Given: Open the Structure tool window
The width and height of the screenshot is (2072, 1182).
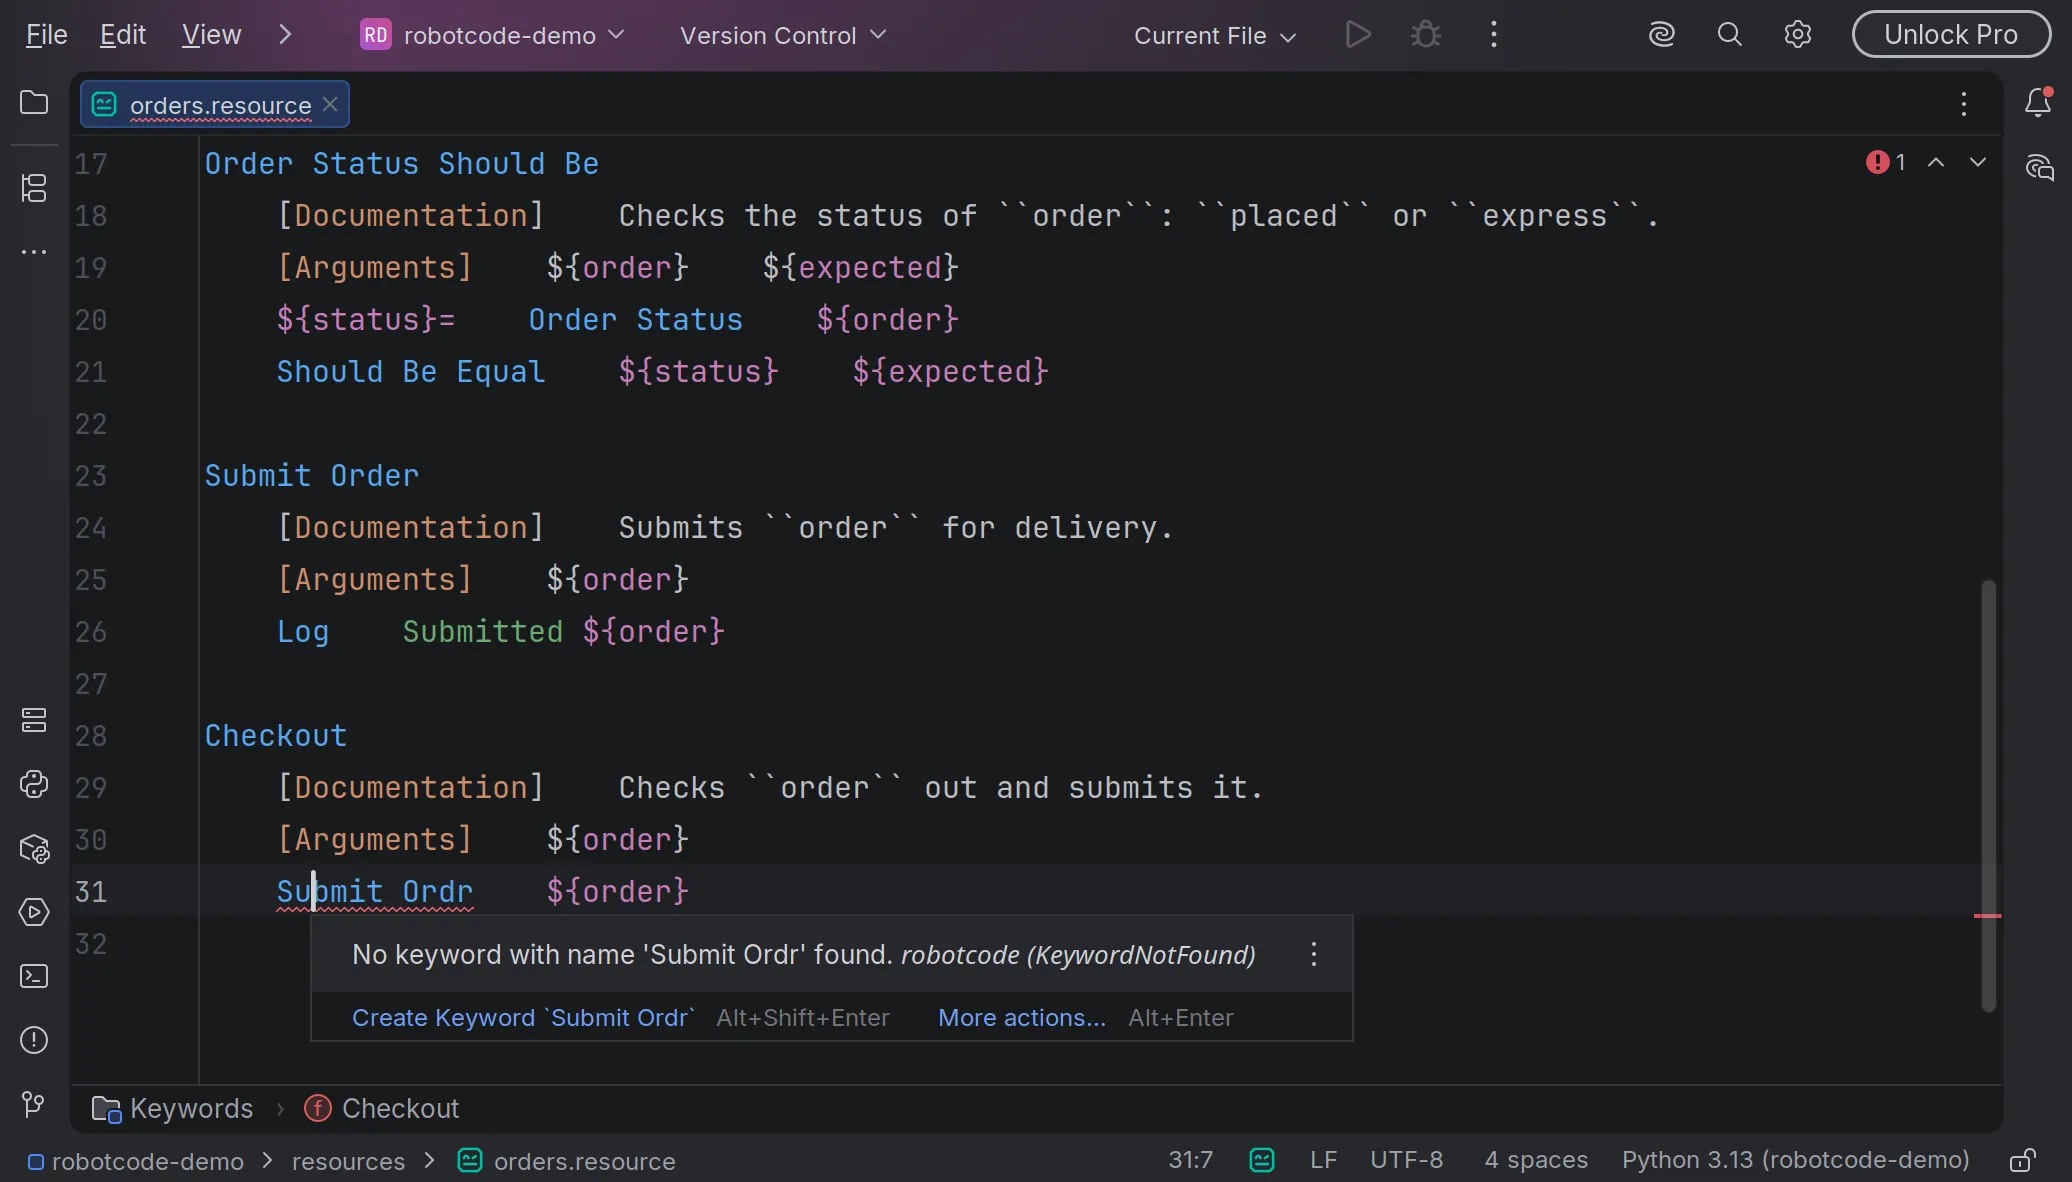Looking at the screenshot, I should (34, 187).
